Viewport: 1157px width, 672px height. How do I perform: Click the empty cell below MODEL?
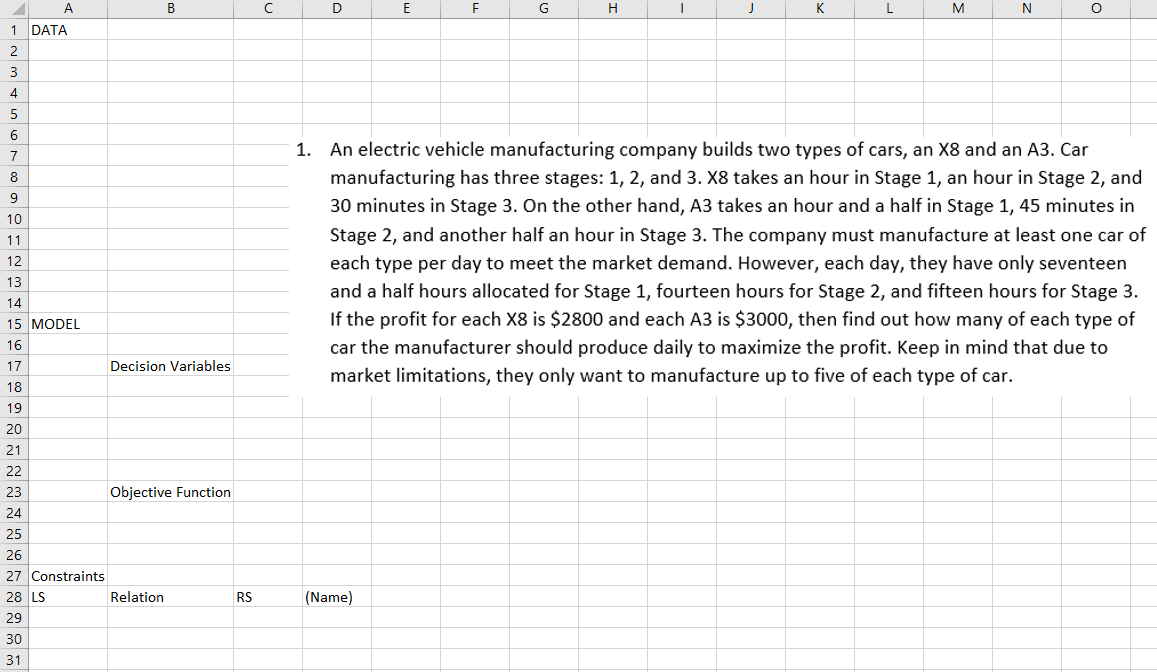pyautogui.click(x=68, y=345)
